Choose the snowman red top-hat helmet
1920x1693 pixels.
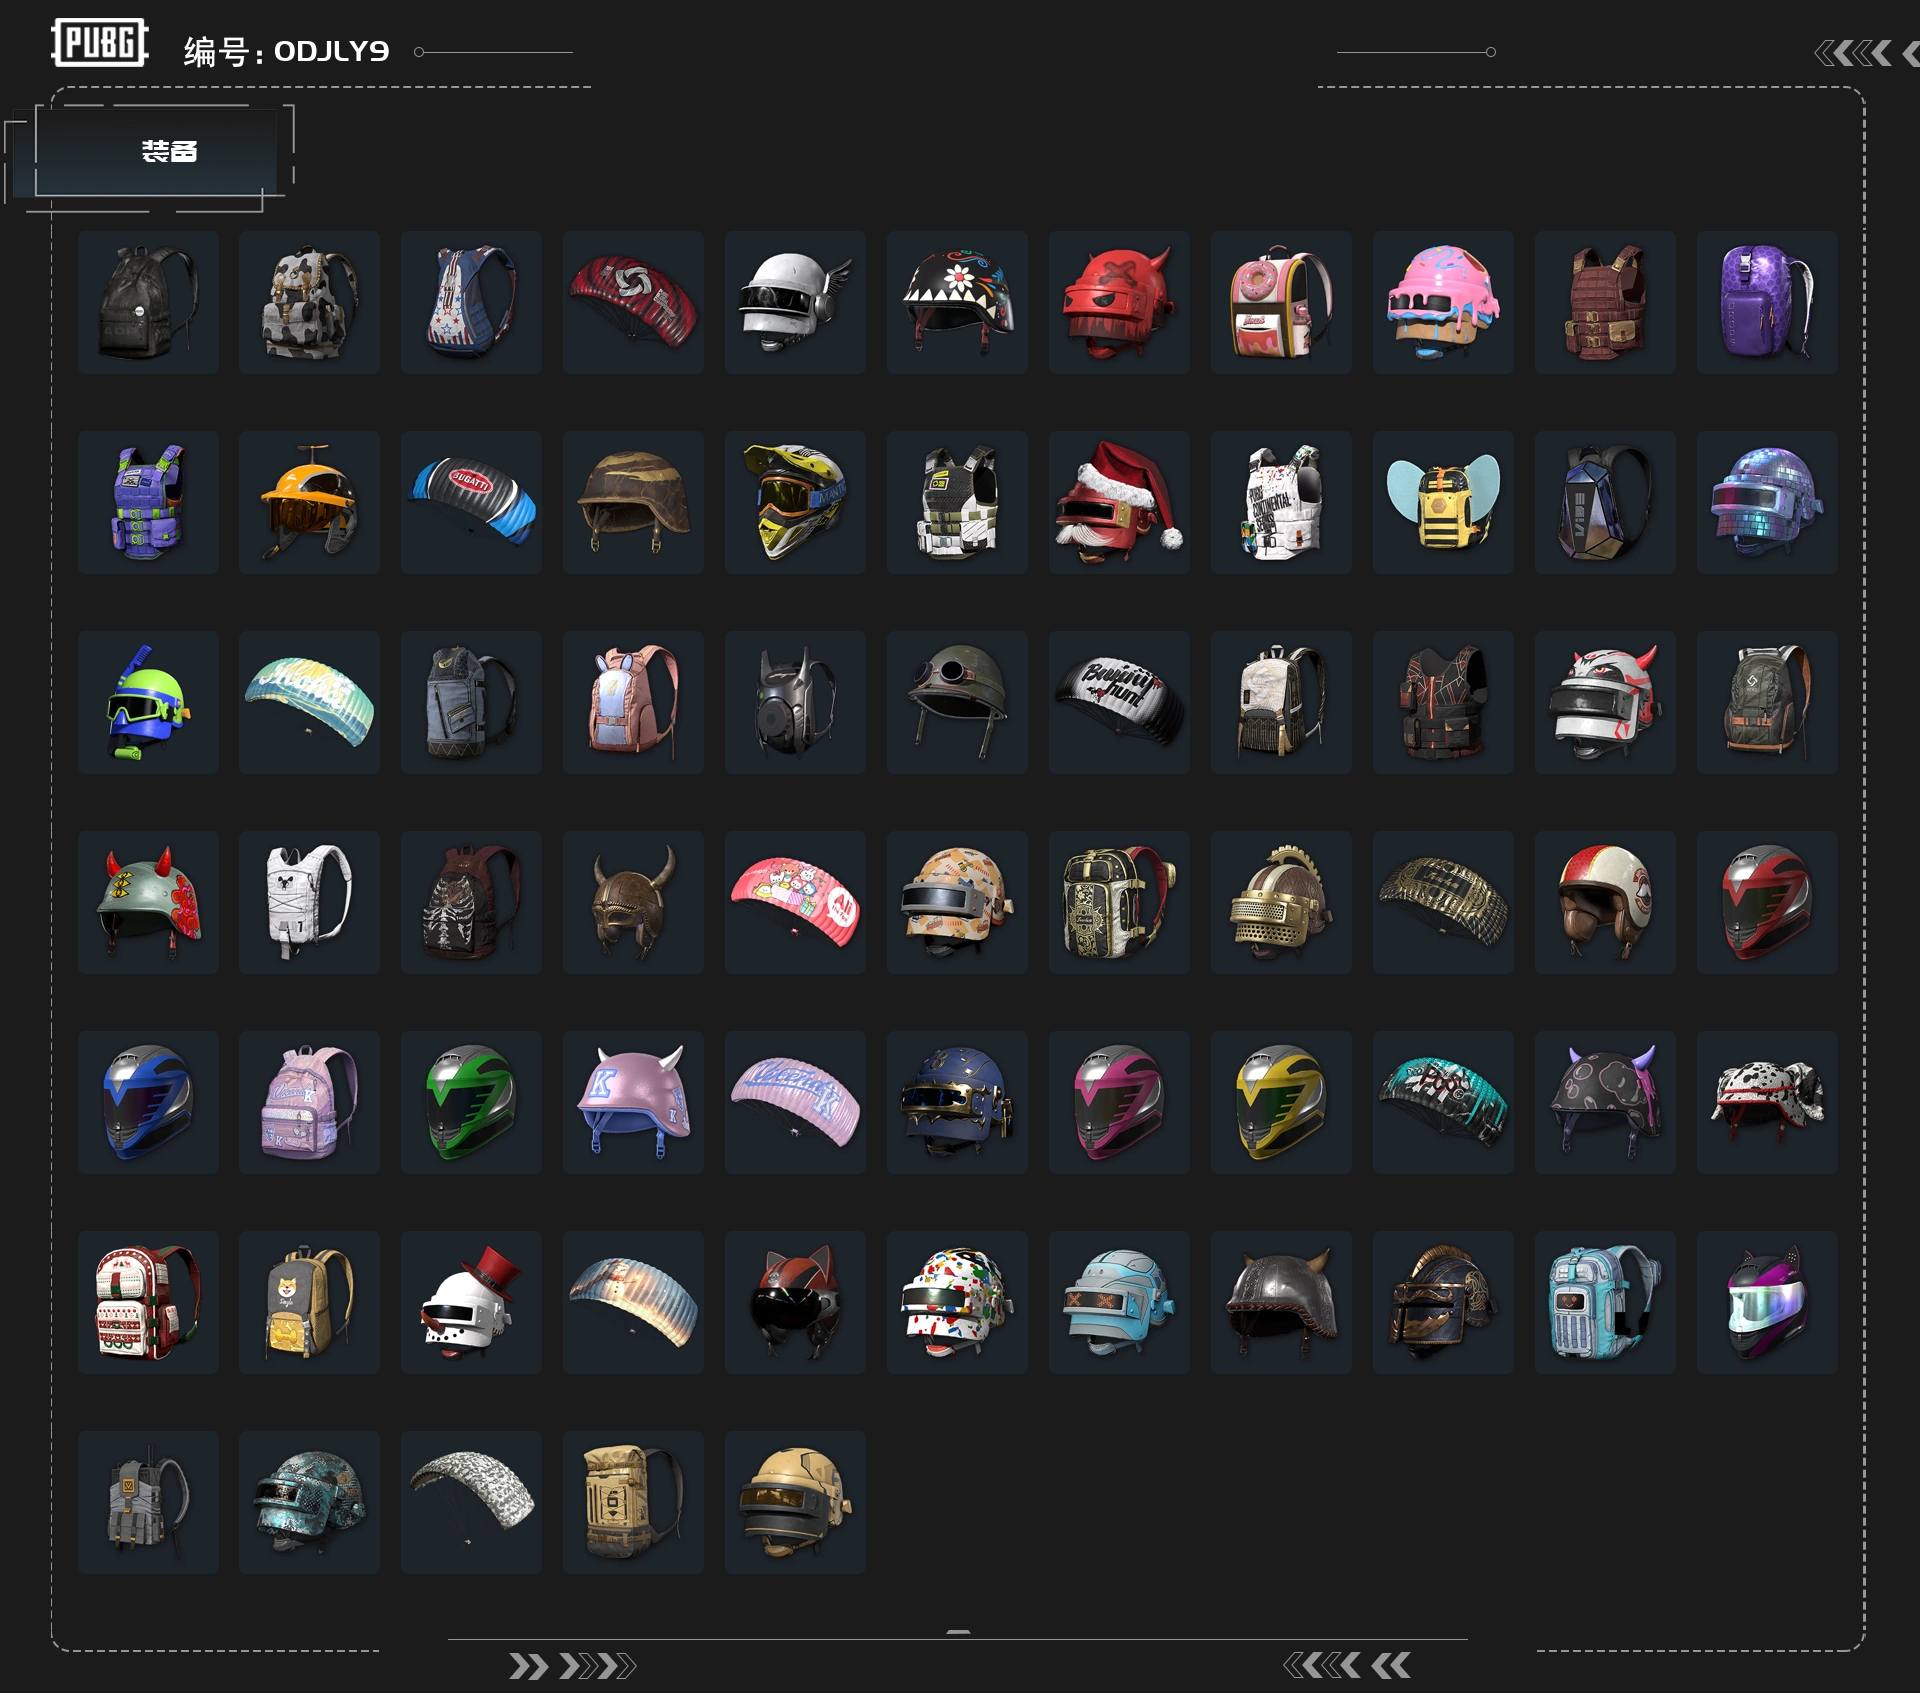471,1302
